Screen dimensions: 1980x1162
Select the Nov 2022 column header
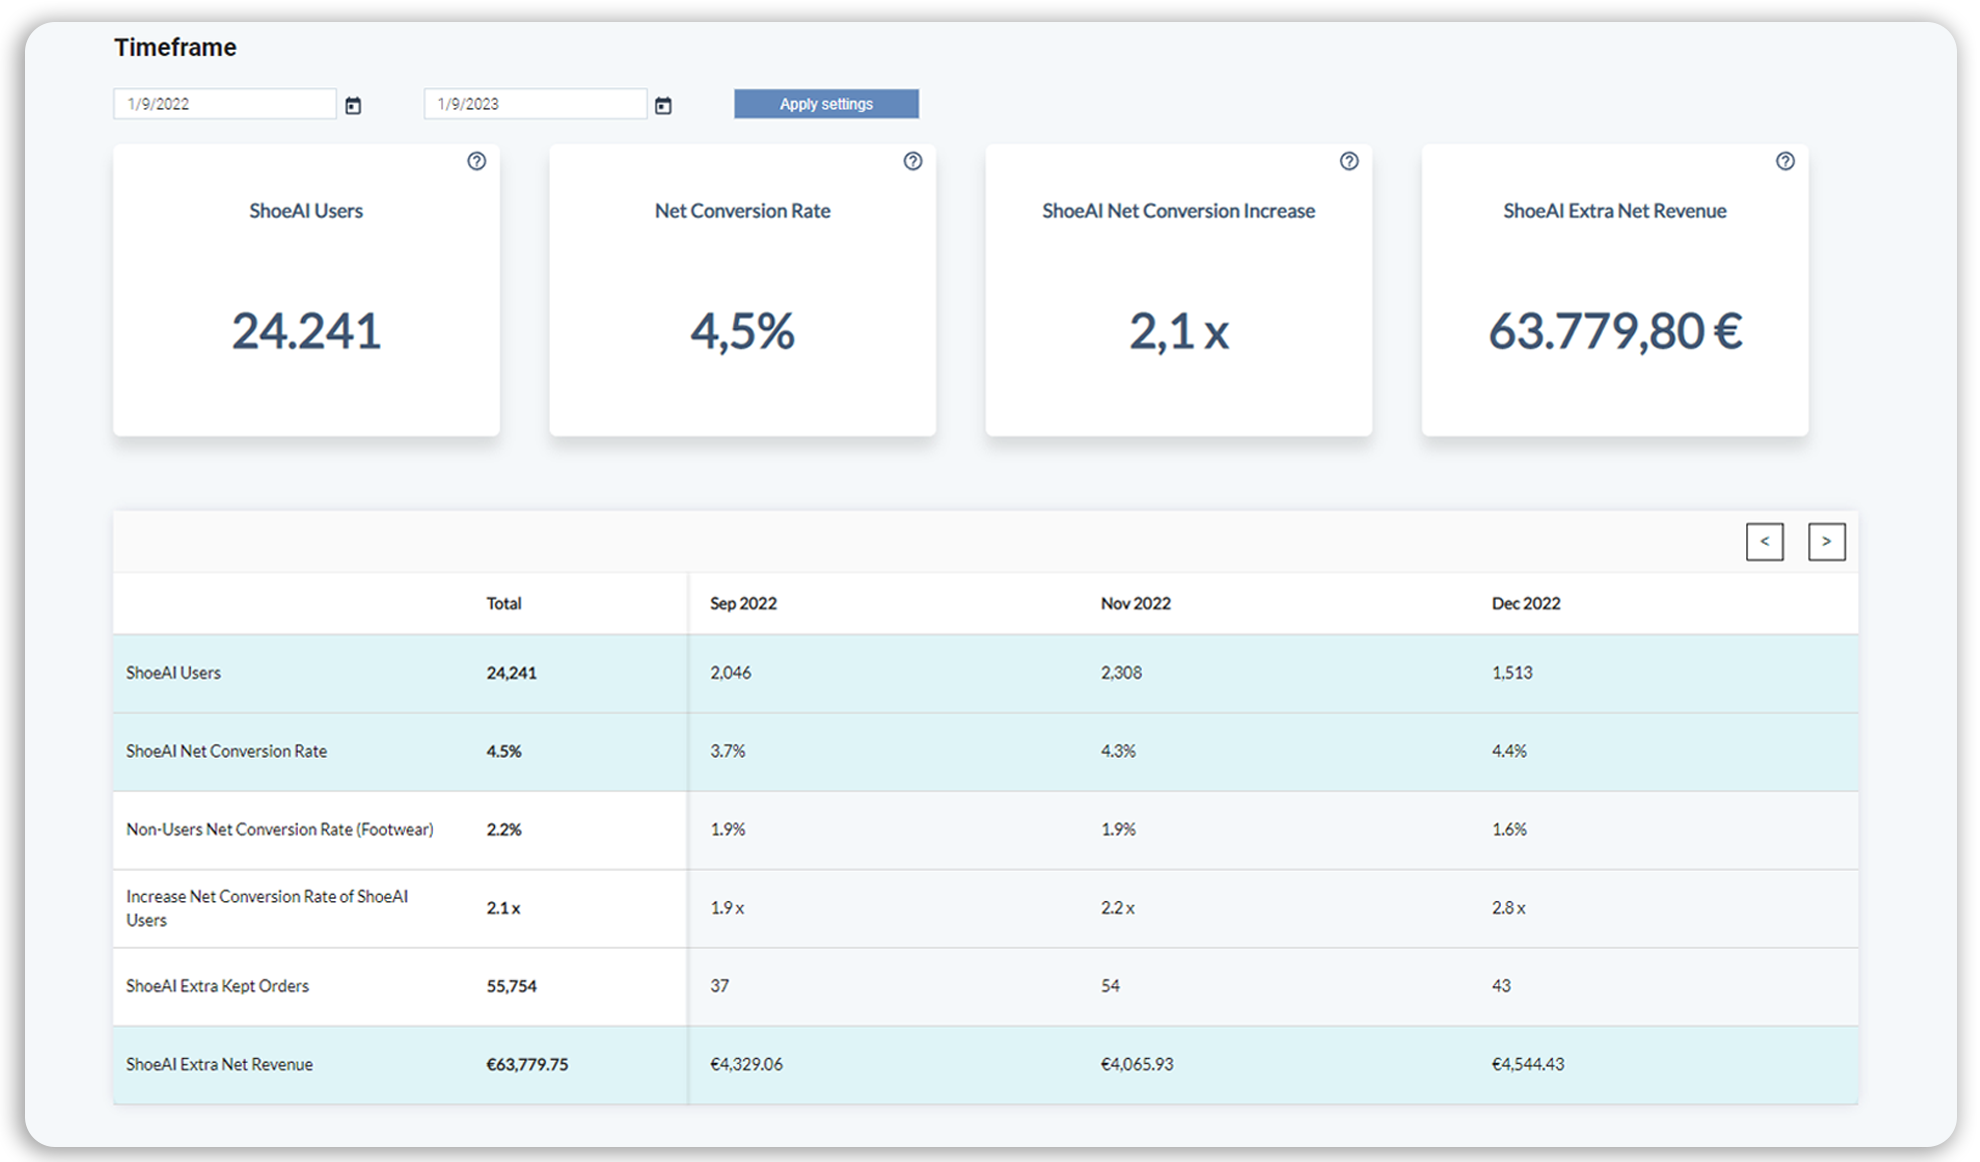click(1135, 603)
